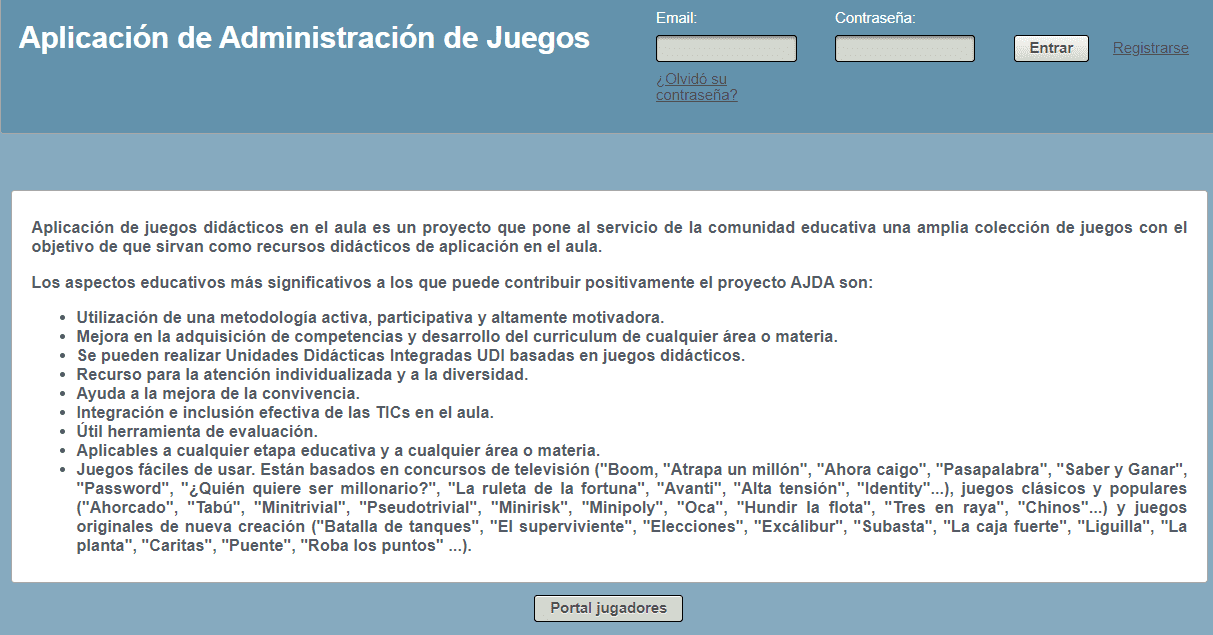Click the Email input field
This screenshot has height=635, width=1213.
(726, 49)
